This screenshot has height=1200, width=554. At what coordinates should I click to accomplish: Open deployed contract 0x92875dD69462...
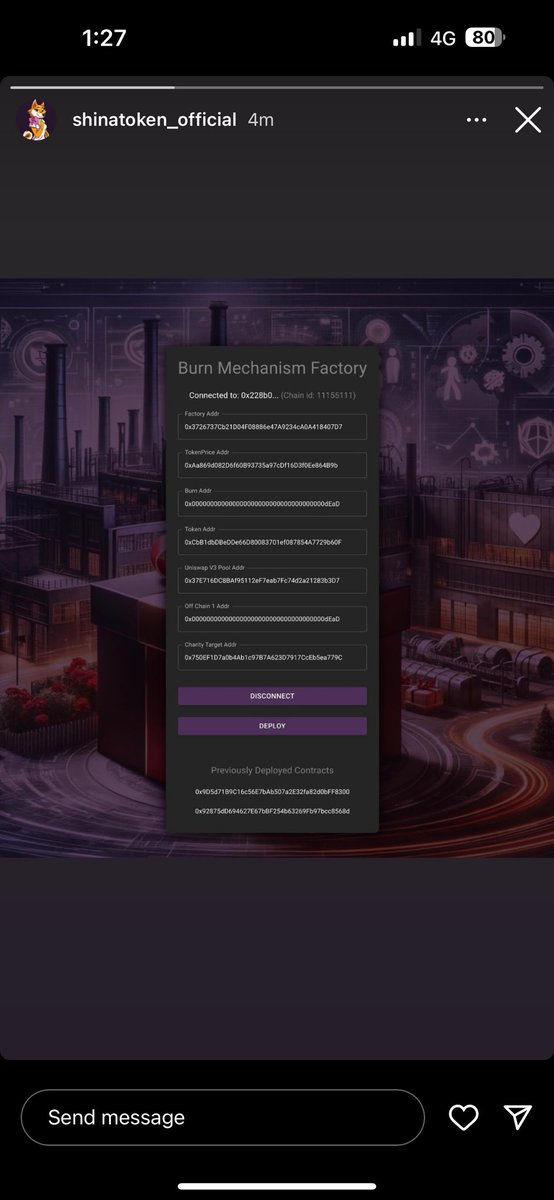(x=272, y=811)
